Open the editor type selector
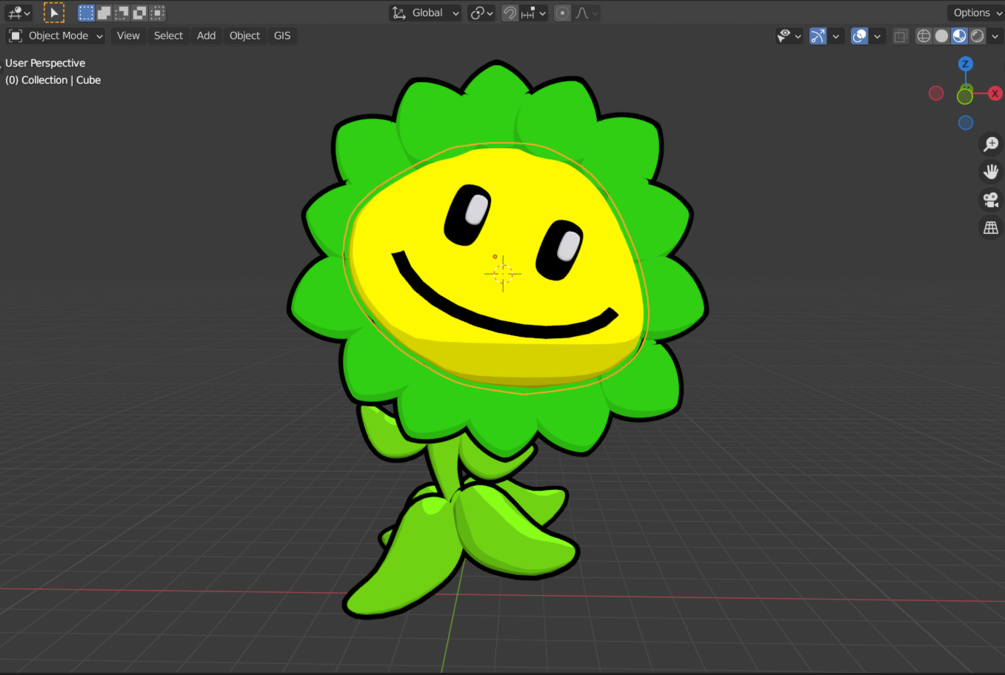 click(x=18, y=13)
